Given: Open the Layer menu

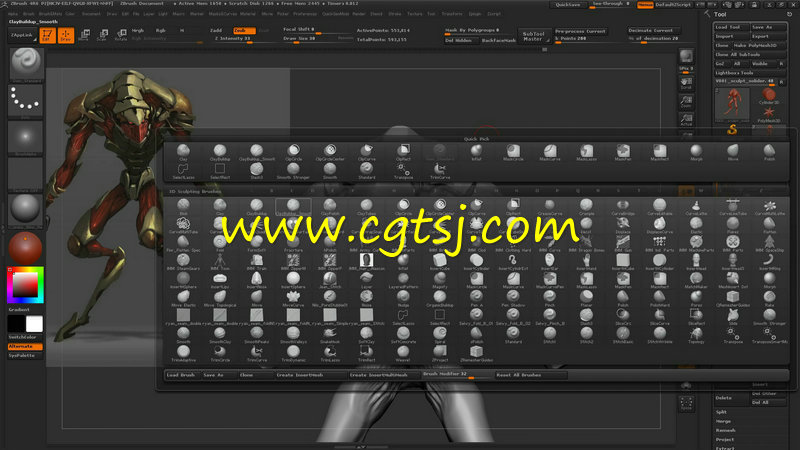Looking at the screenshot, I should [148, 14].
